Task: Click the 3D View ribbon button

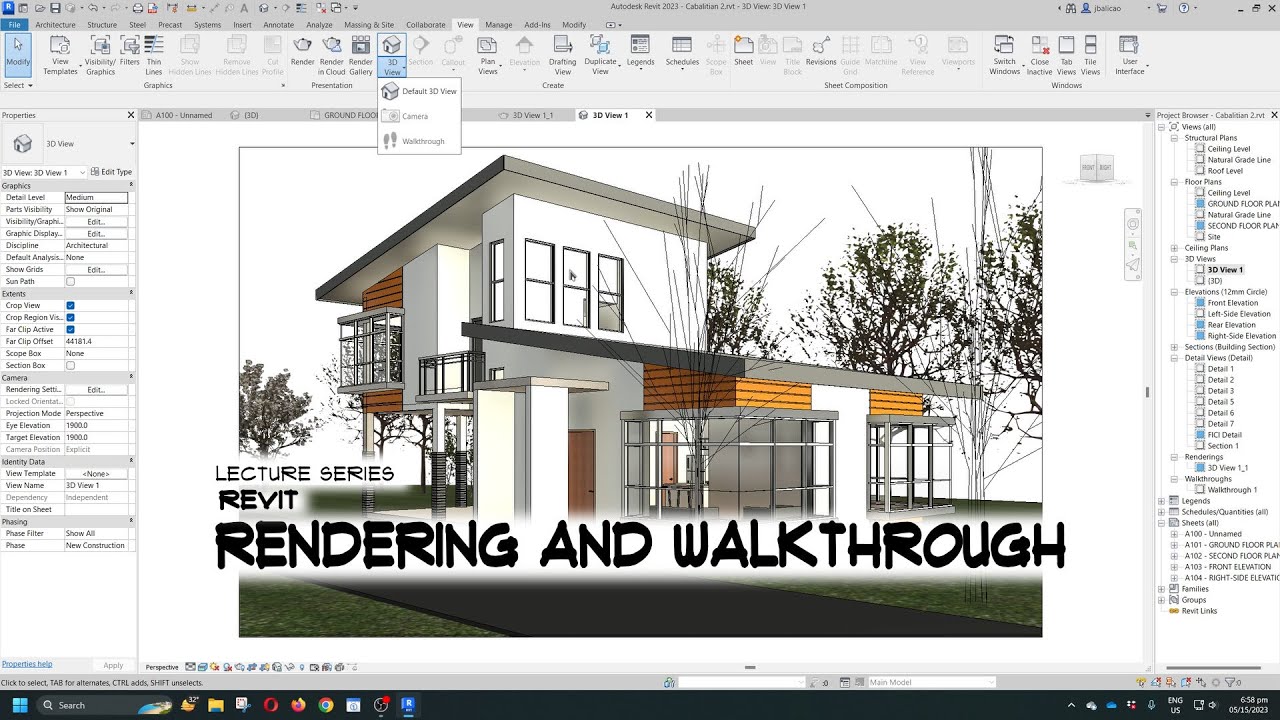Action: [x=392, y=55]
